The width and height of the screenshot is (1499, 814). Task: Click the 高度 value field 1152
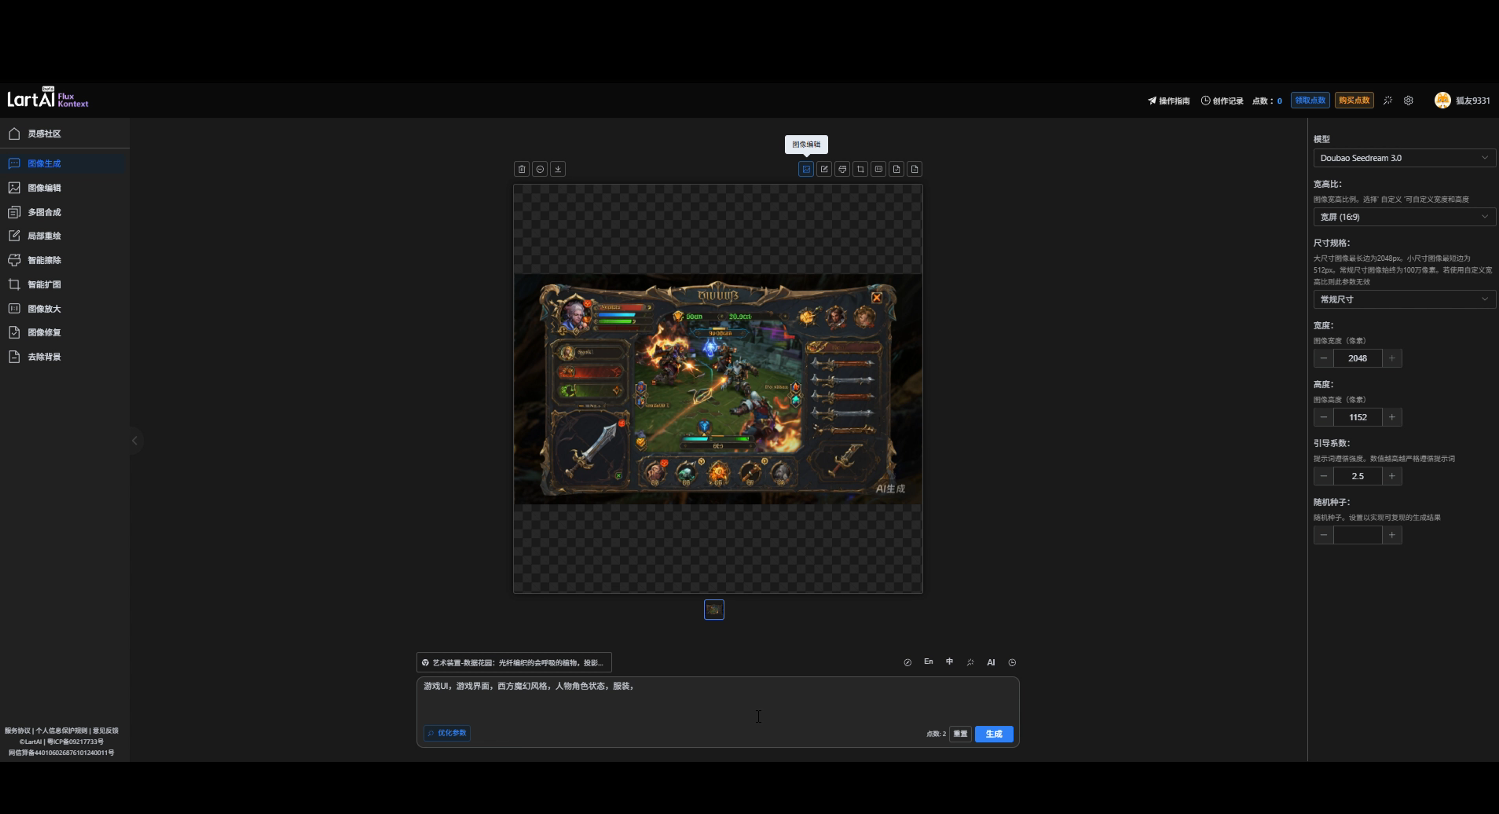click(x=1357, y=417)
